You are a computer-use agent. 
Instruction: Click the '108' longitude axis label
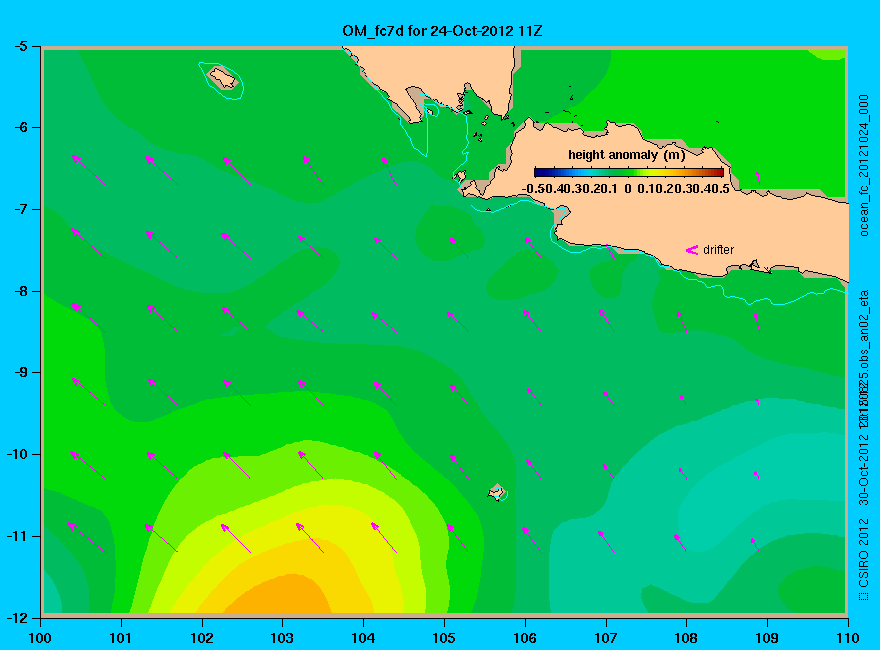pyautogui.click(x=686, y=638)
